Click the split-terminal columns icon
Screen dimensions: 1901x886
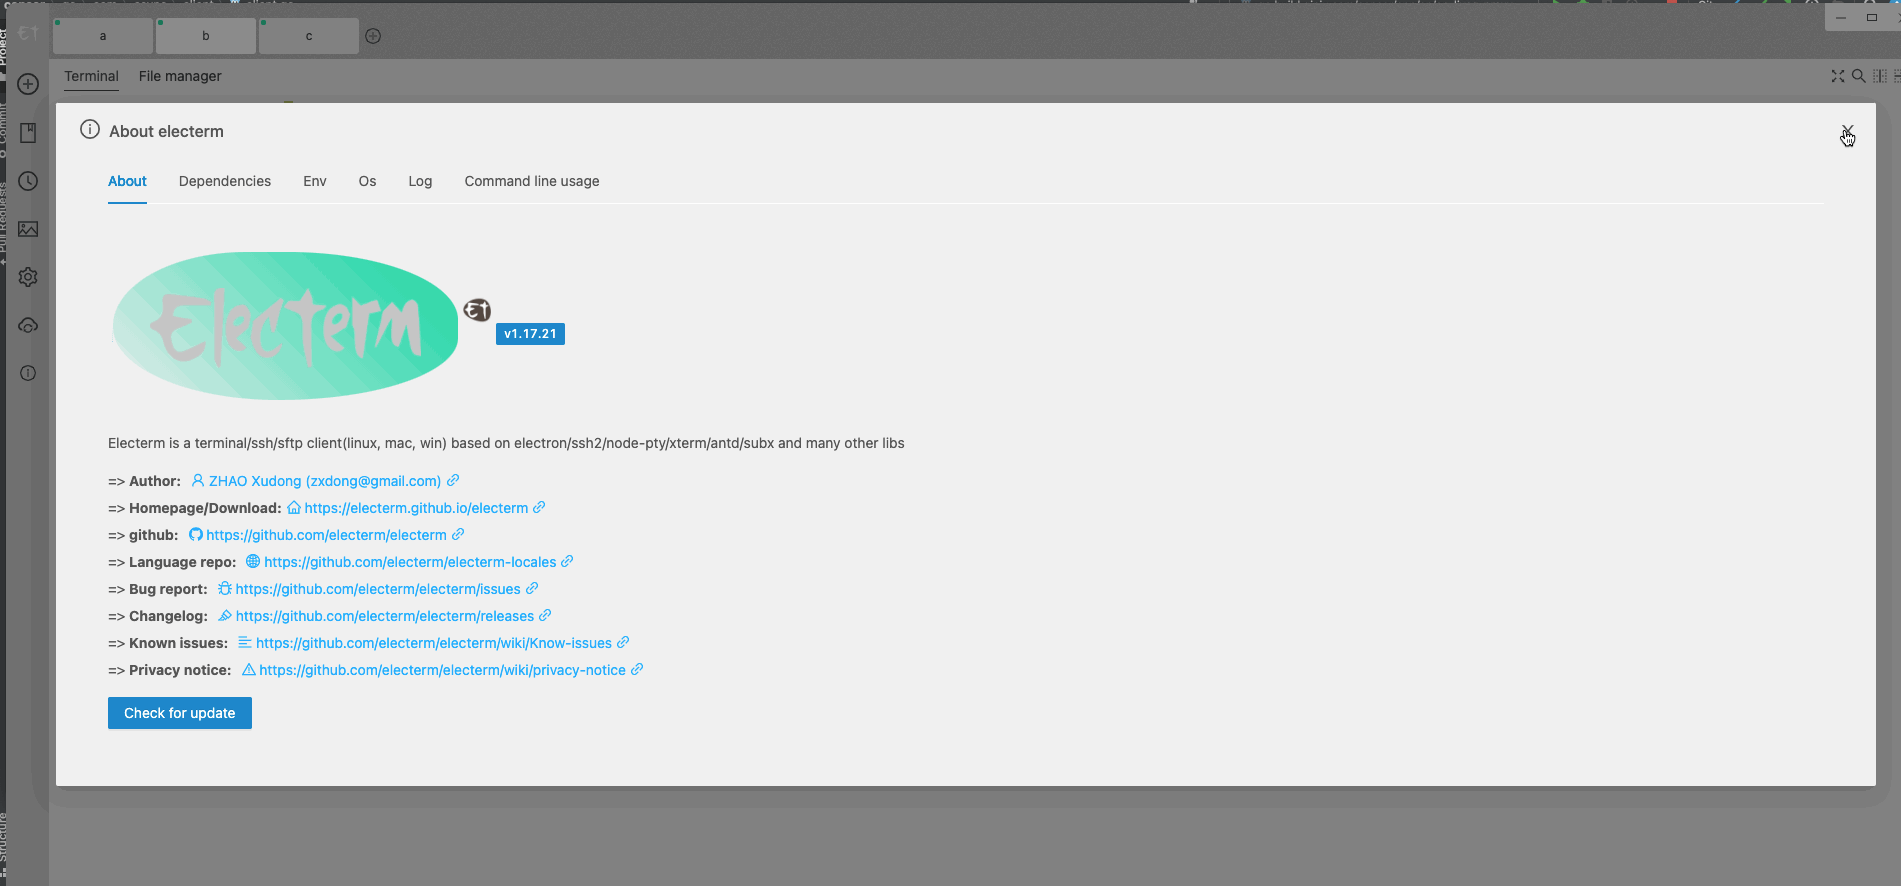click(1880, 76)
